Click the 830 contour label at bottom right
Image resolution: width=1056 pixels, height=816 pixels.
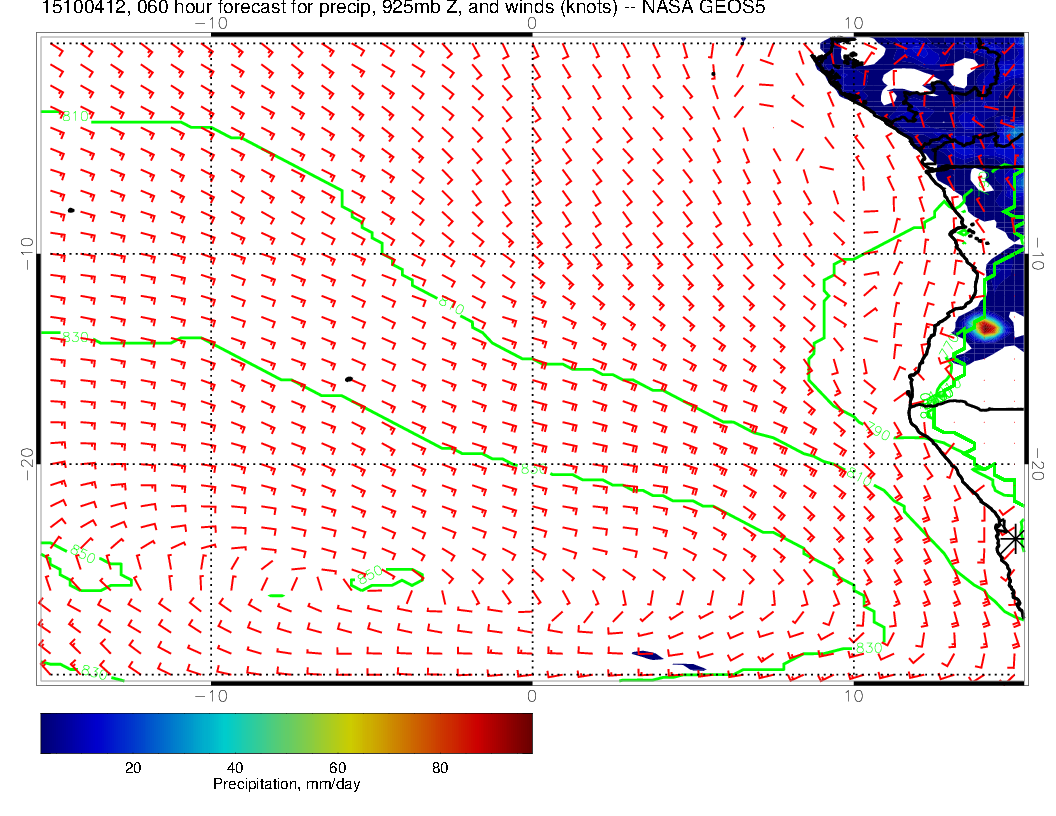click(x=868, y=649)
